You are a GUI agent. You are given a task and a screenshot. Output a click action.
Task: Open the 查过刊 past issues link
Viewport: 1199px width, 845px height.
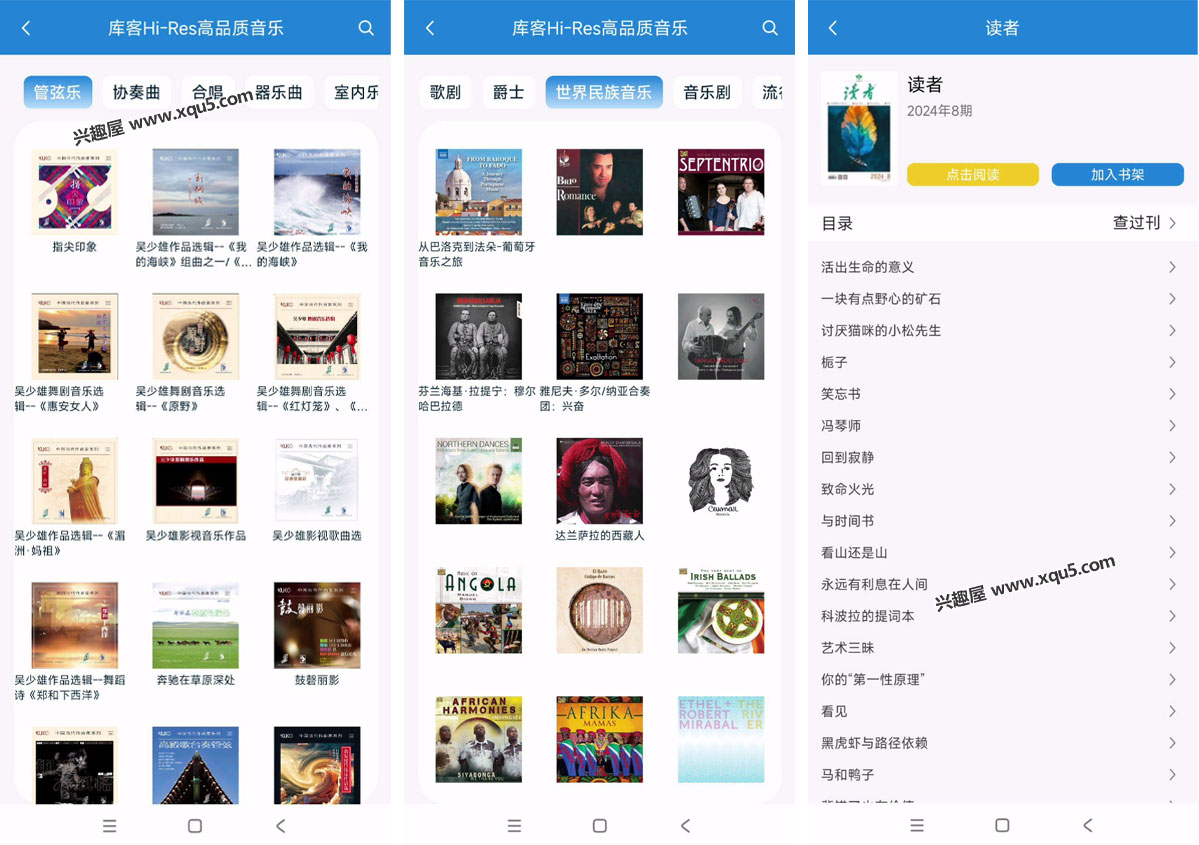click(x=1144, y=223)
